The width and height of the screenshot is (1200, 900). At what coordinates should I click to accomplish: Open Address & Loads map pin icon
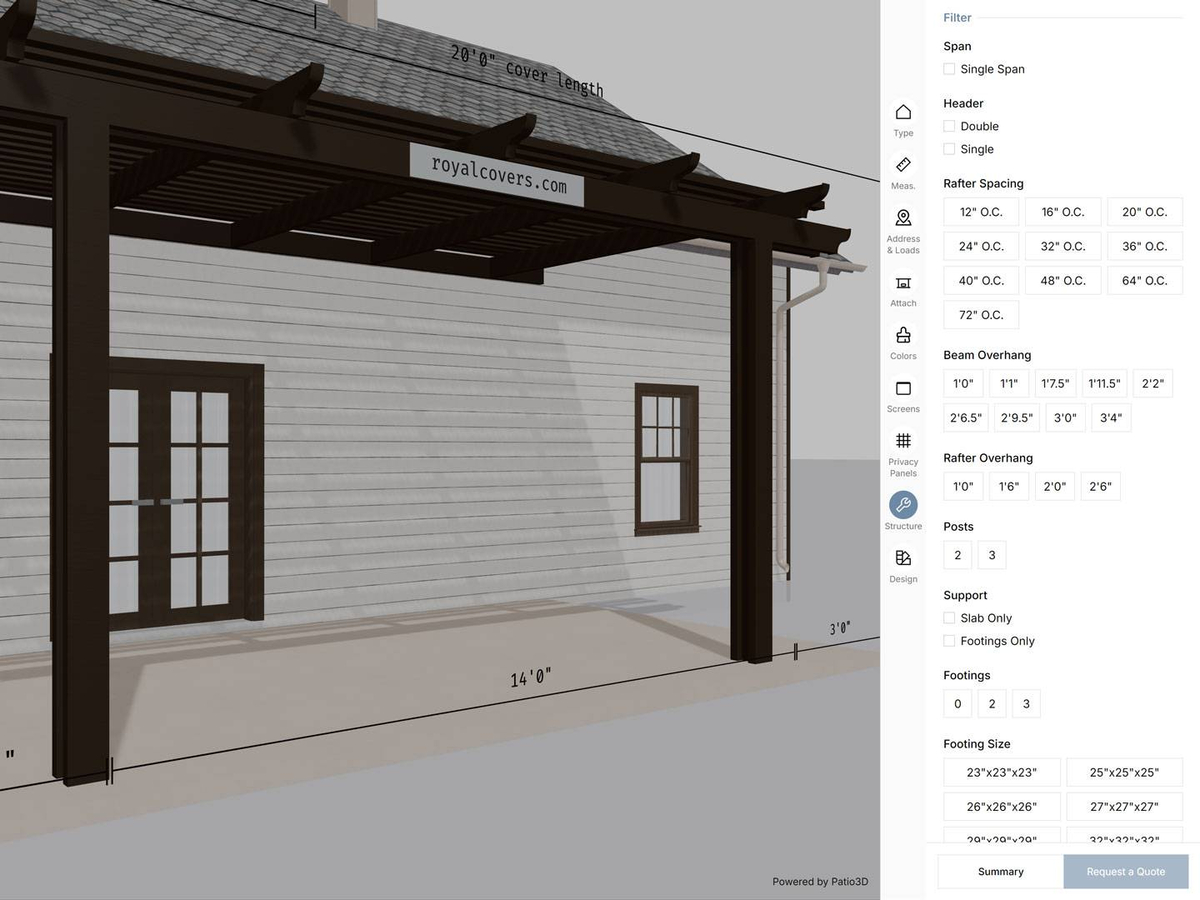click(903, 218)
